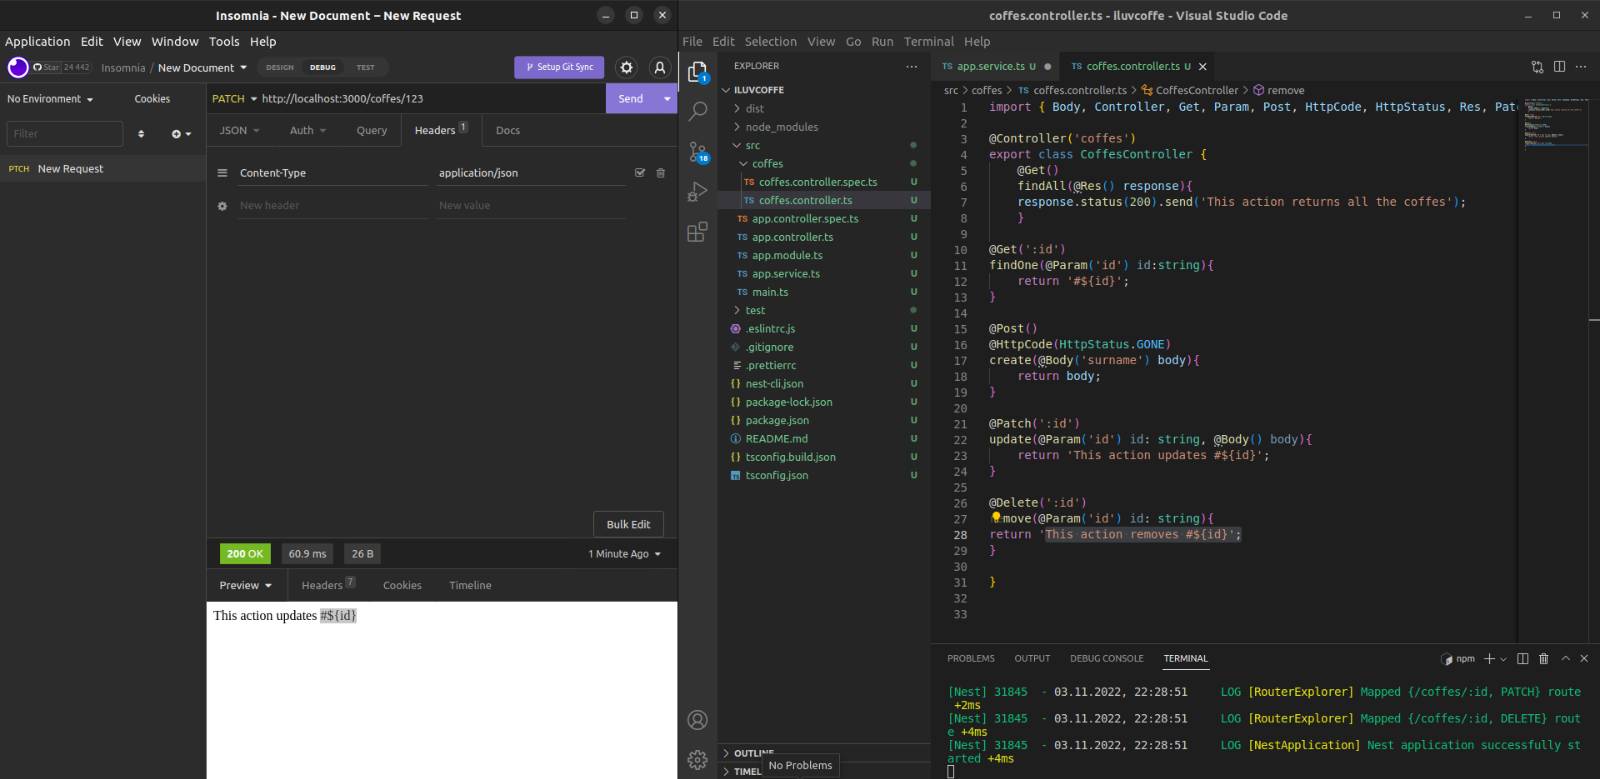The width and height of the screenshot is (1600, 779).
Task: Select the New Request PTCH item
Action: (x=103, y=169)
